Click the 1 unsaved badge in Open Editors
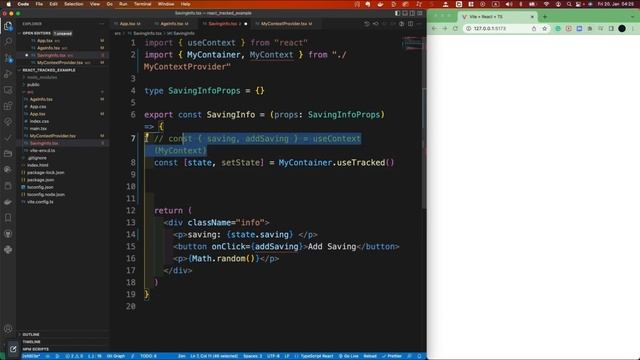The width and height of the screenshot is (640, 360). pos(62,33)
